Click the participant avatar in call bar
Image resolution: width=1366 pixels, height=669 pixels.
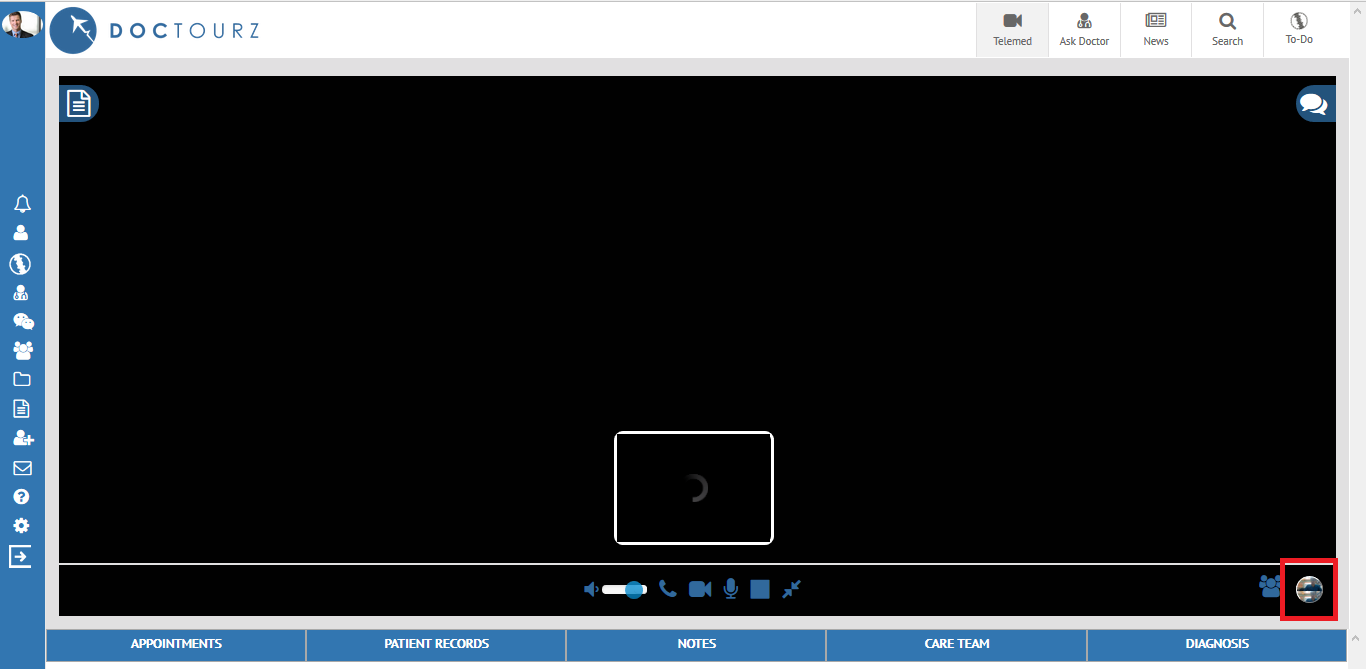[x=1309, y=590]
